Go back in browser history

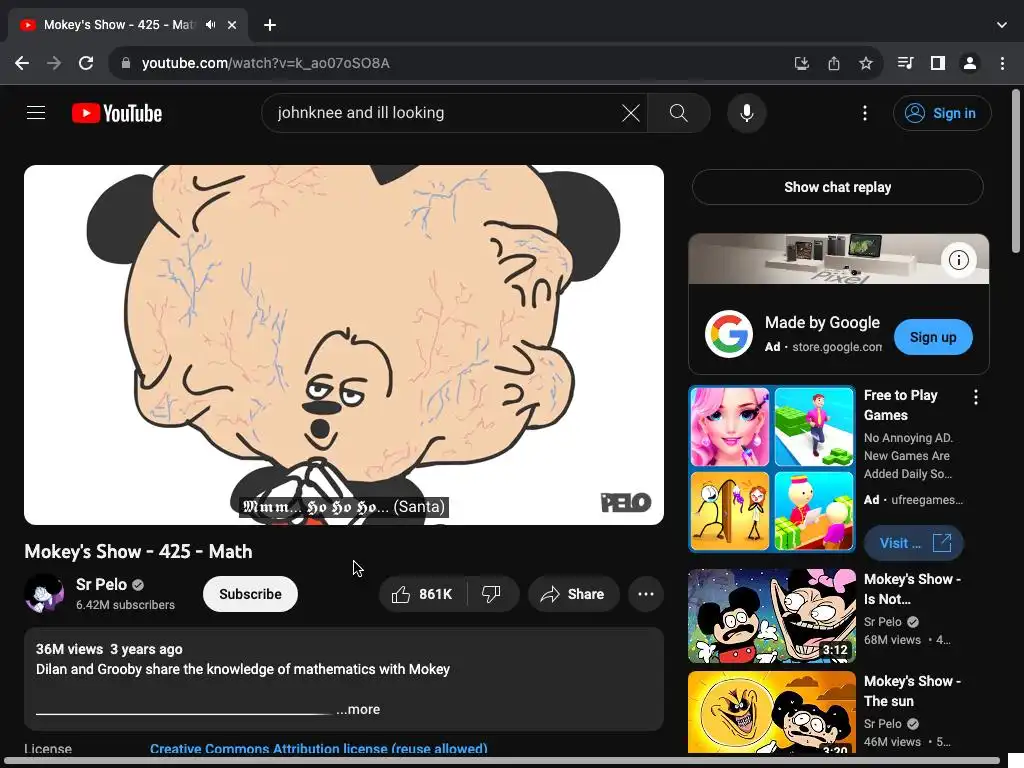click(22, 63)
